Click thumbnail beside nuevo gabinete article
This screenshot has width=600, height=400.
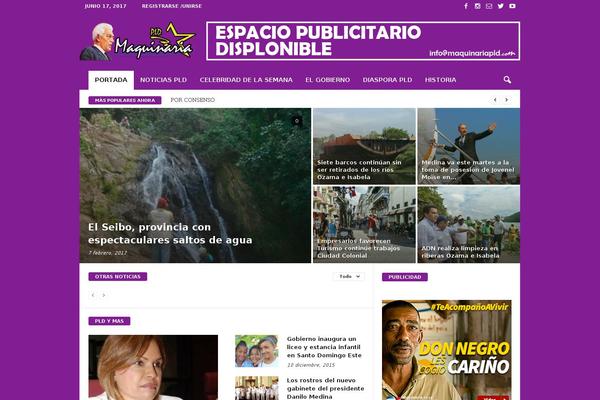(x=257, y=388)
